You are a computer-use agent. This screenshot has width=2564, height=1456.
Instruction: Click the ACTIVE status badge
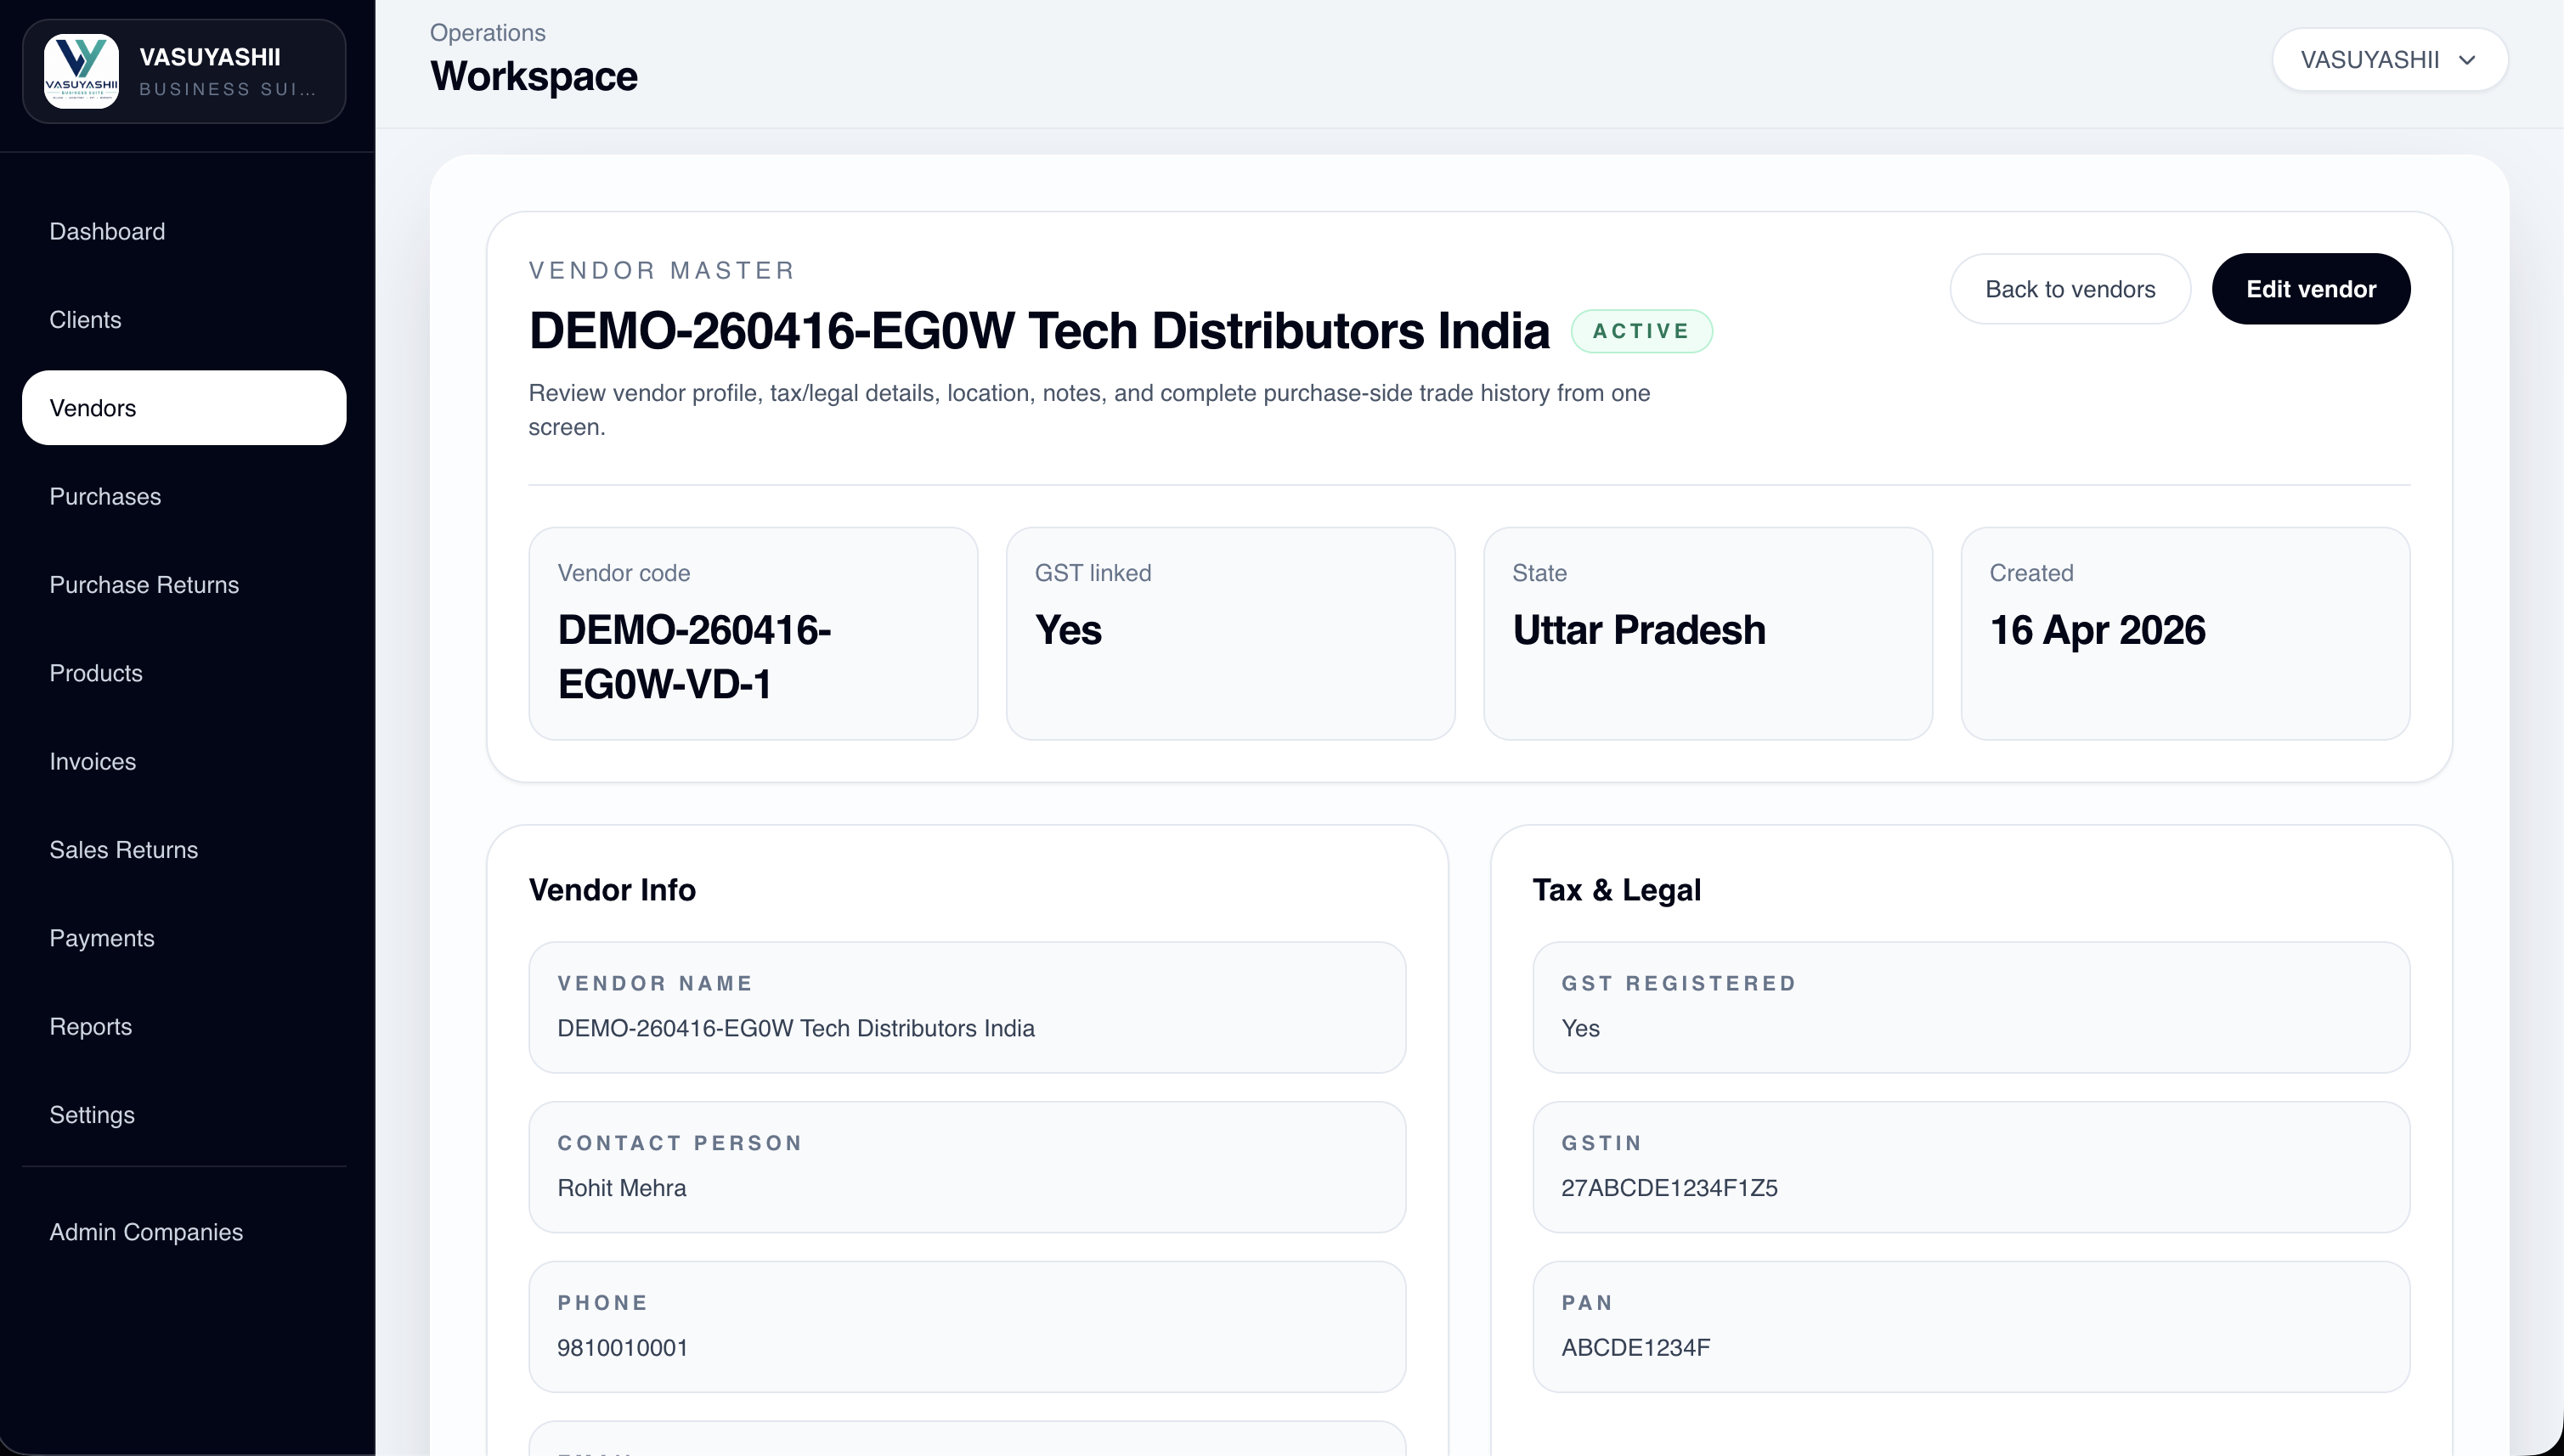tap(1641, 331)
